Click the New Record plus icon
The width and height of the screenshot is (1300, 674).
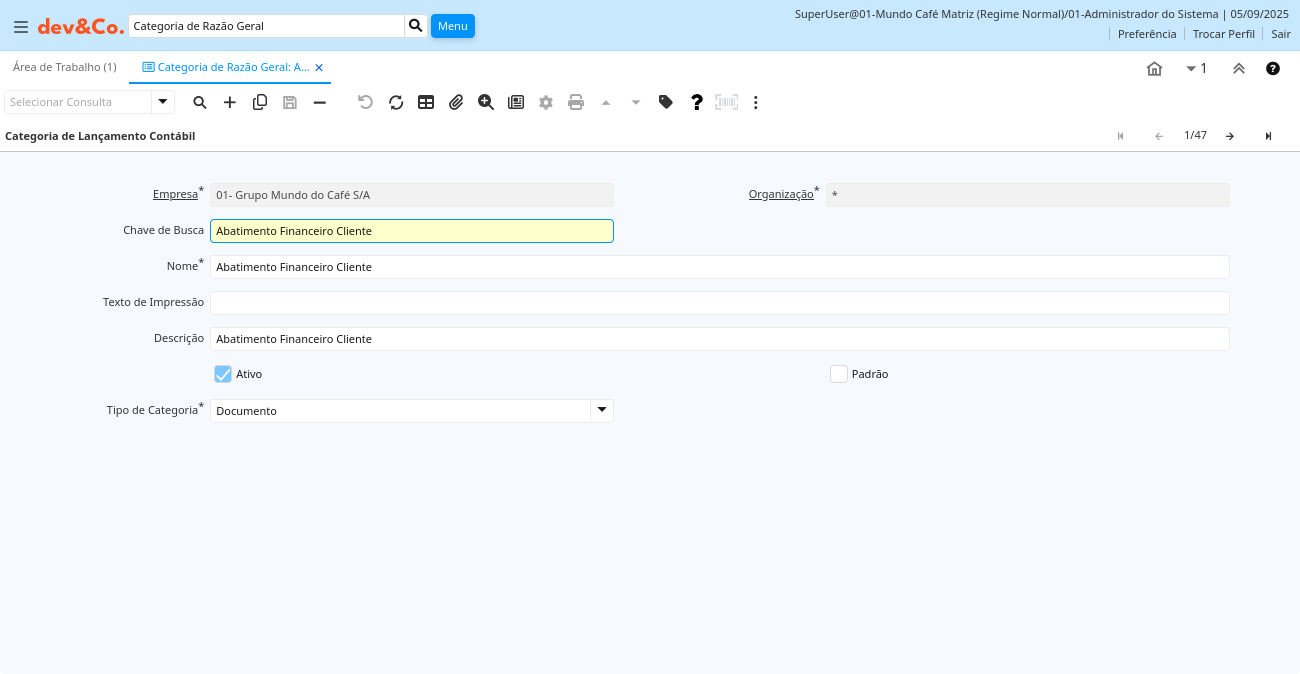230,102
